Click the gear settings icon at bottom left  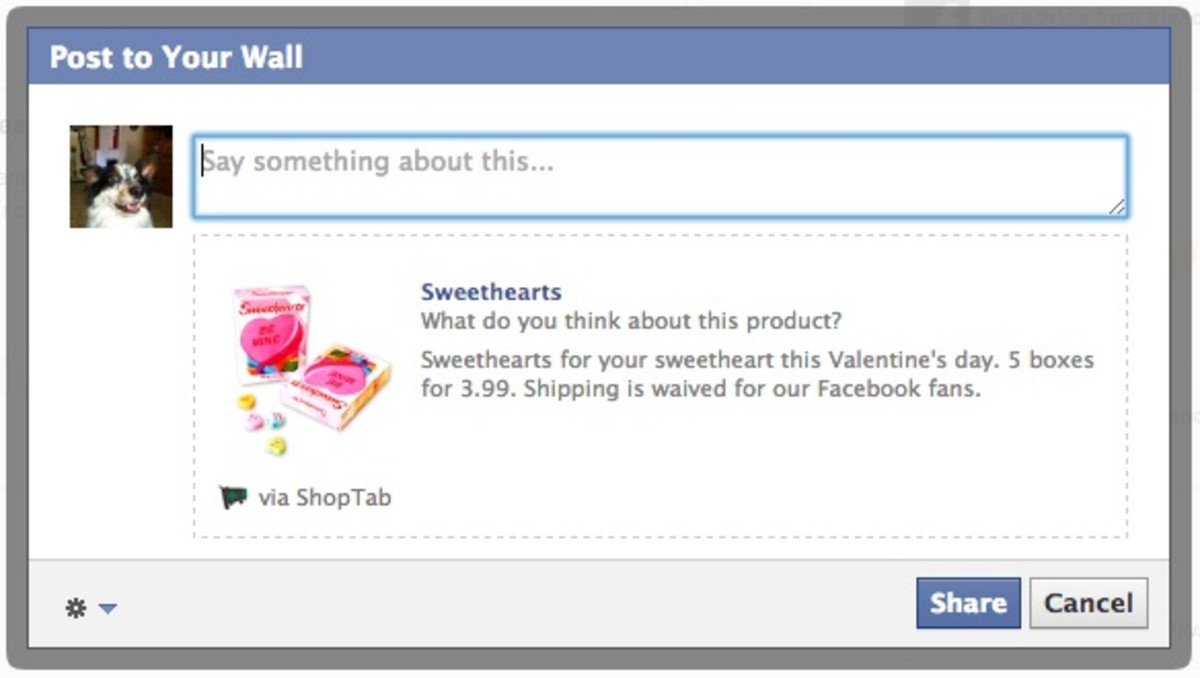point(77,607)
